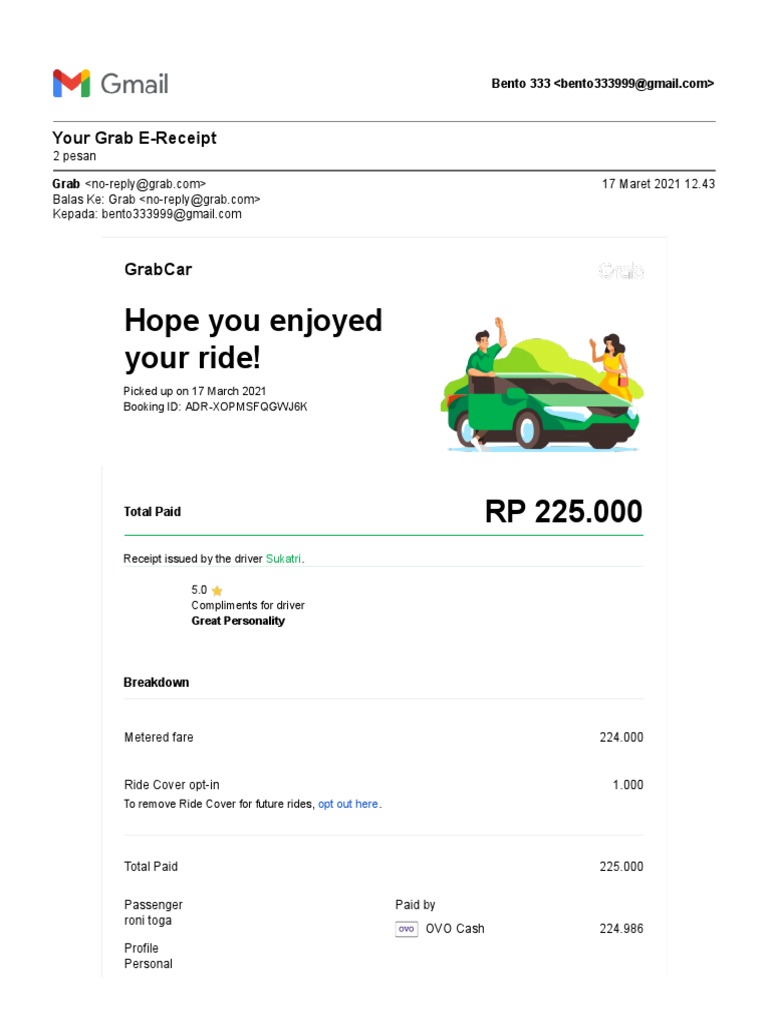Select the 'Your Grab E-Receipt' subject line
The width and height of the screenshot is (768, 1024).
pyautogui.click(x=134, y=138)
